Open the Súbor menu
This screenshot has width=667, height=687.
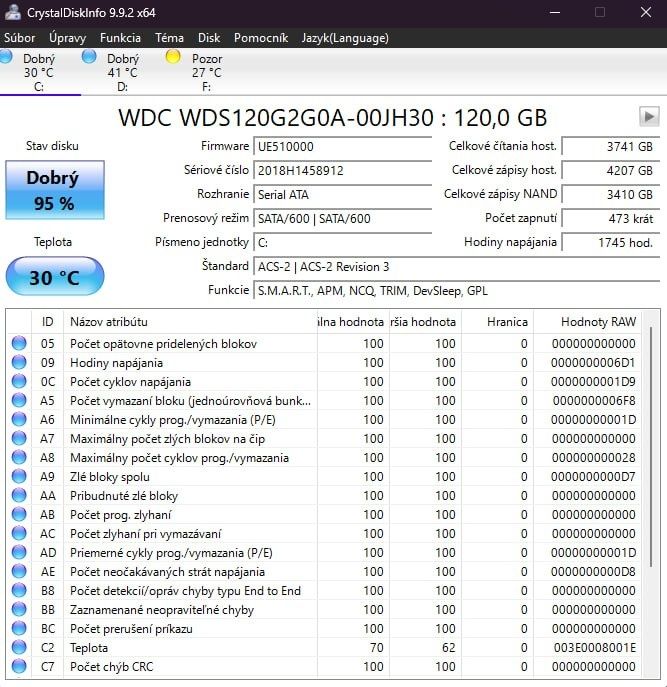(20, 38)
